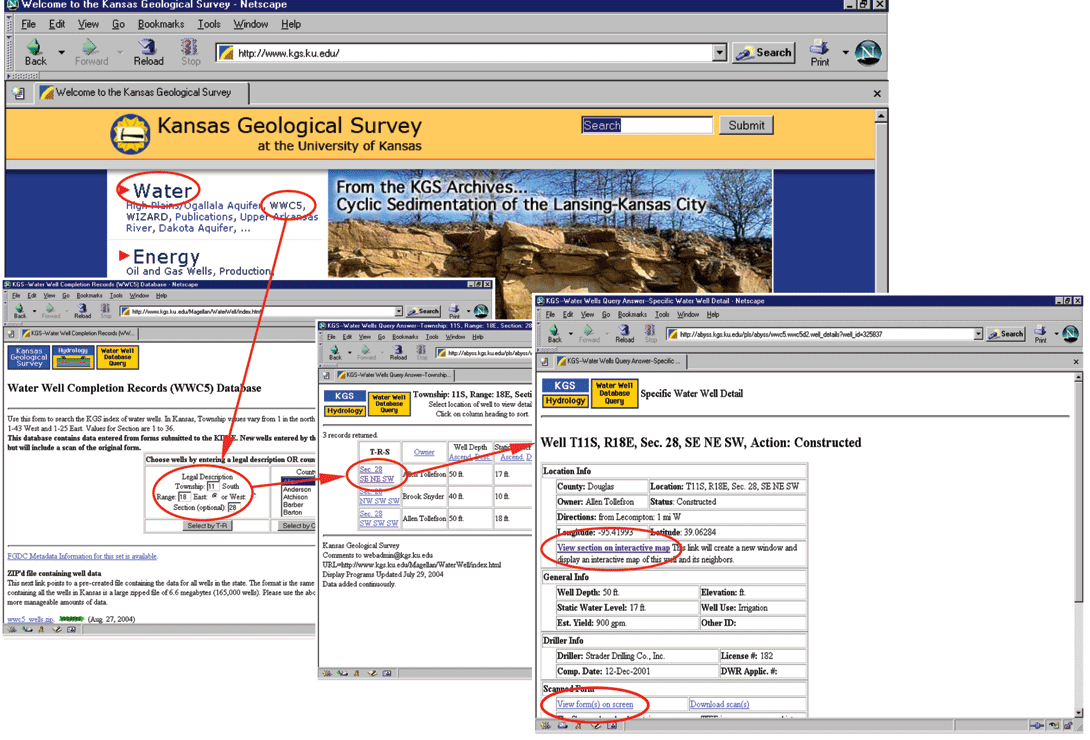Sort by Owner column header link
Viewport: 1090px width, 740px height.
tap(424, 452)
